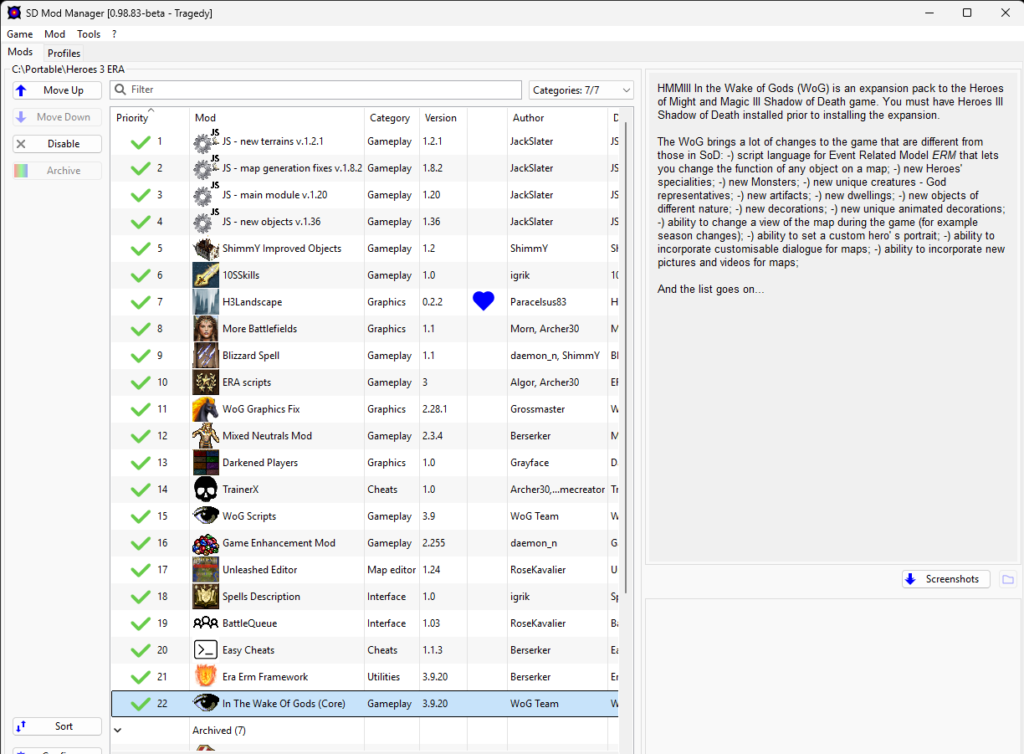Image resolution: width=1024 pixels, height=754 pixels.
Task: Click the WoG Graphics Fix horse icon
Action: [206, 409]
